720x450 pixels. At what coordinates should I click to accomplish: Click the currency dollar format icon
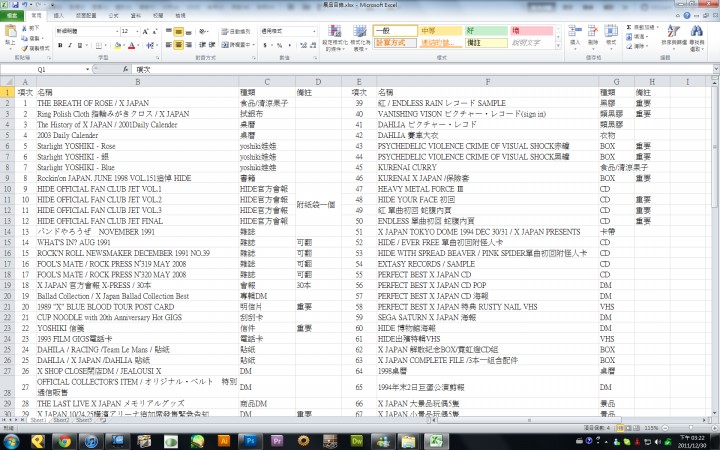pyautogui.click(x=265, y=45)
